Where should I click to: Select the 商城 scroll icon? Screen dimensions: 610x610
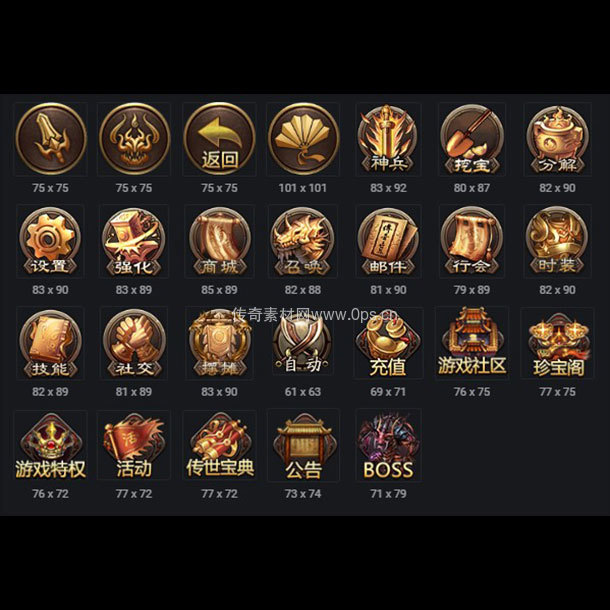tap(219, 241)
